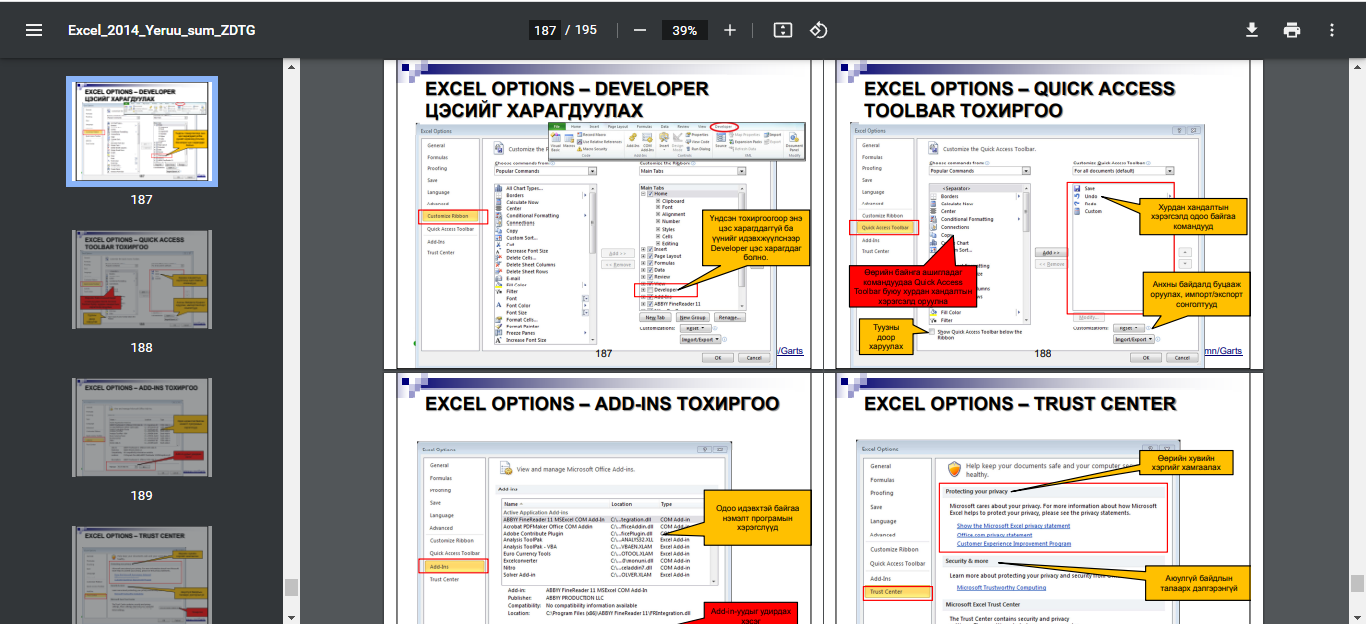Click the fit to page icon

click(782, 30)
